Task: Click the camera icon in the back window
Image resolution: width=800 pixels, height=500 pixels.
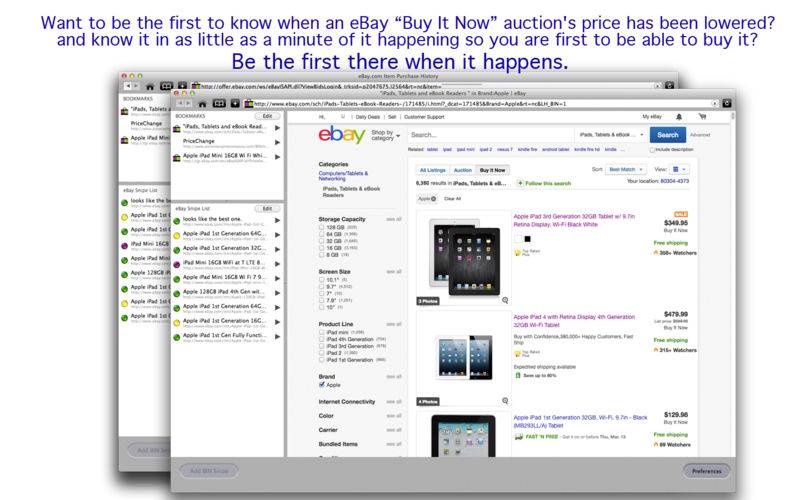Action: click(x=669, y=86)
